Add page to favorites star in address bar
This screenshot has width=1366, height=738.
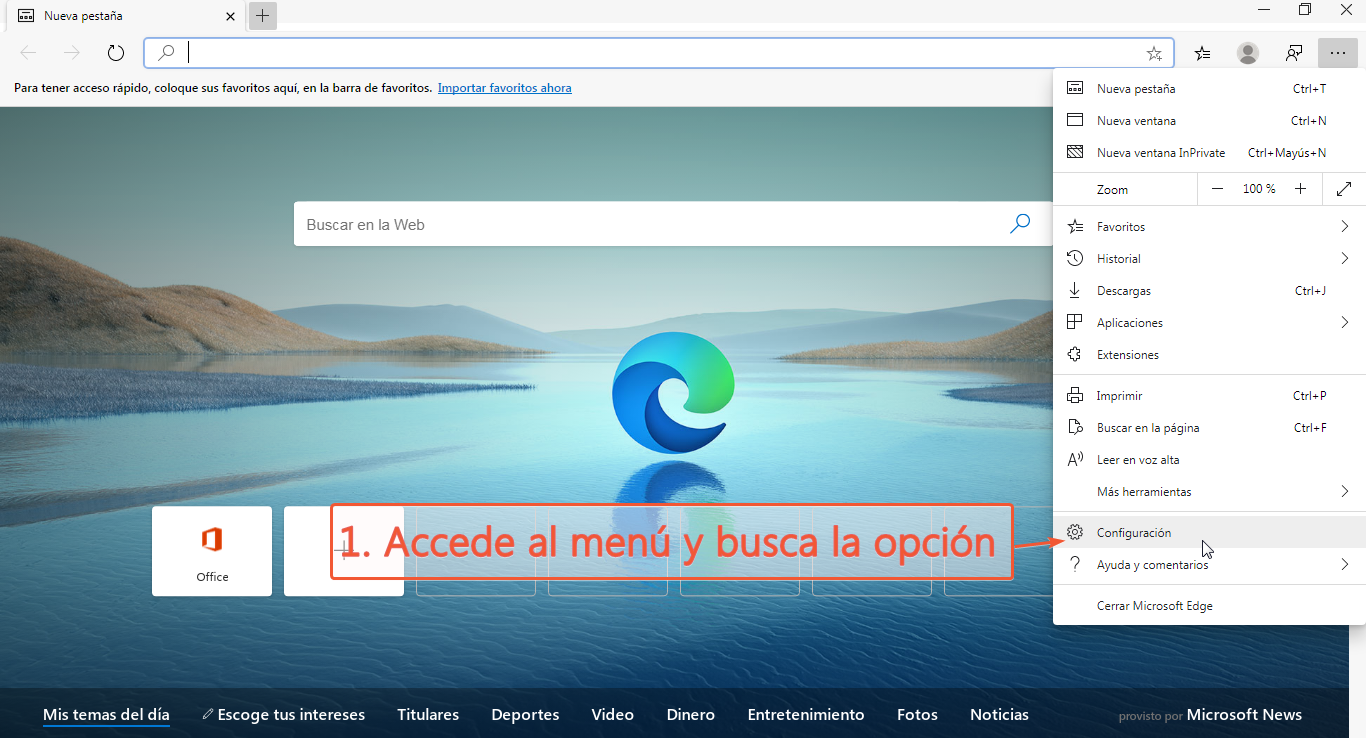[1154, 53]
